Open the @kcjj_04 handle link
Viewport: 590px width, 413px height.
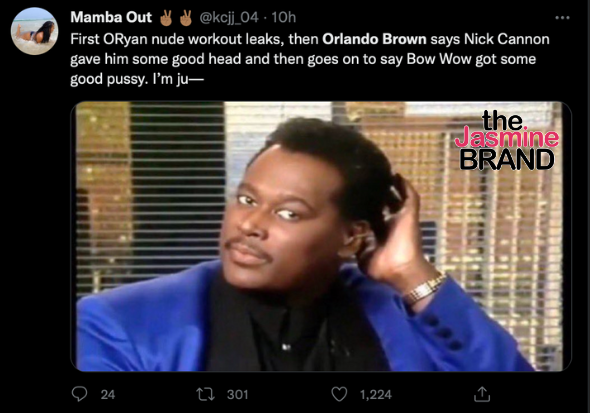(229, 17)
